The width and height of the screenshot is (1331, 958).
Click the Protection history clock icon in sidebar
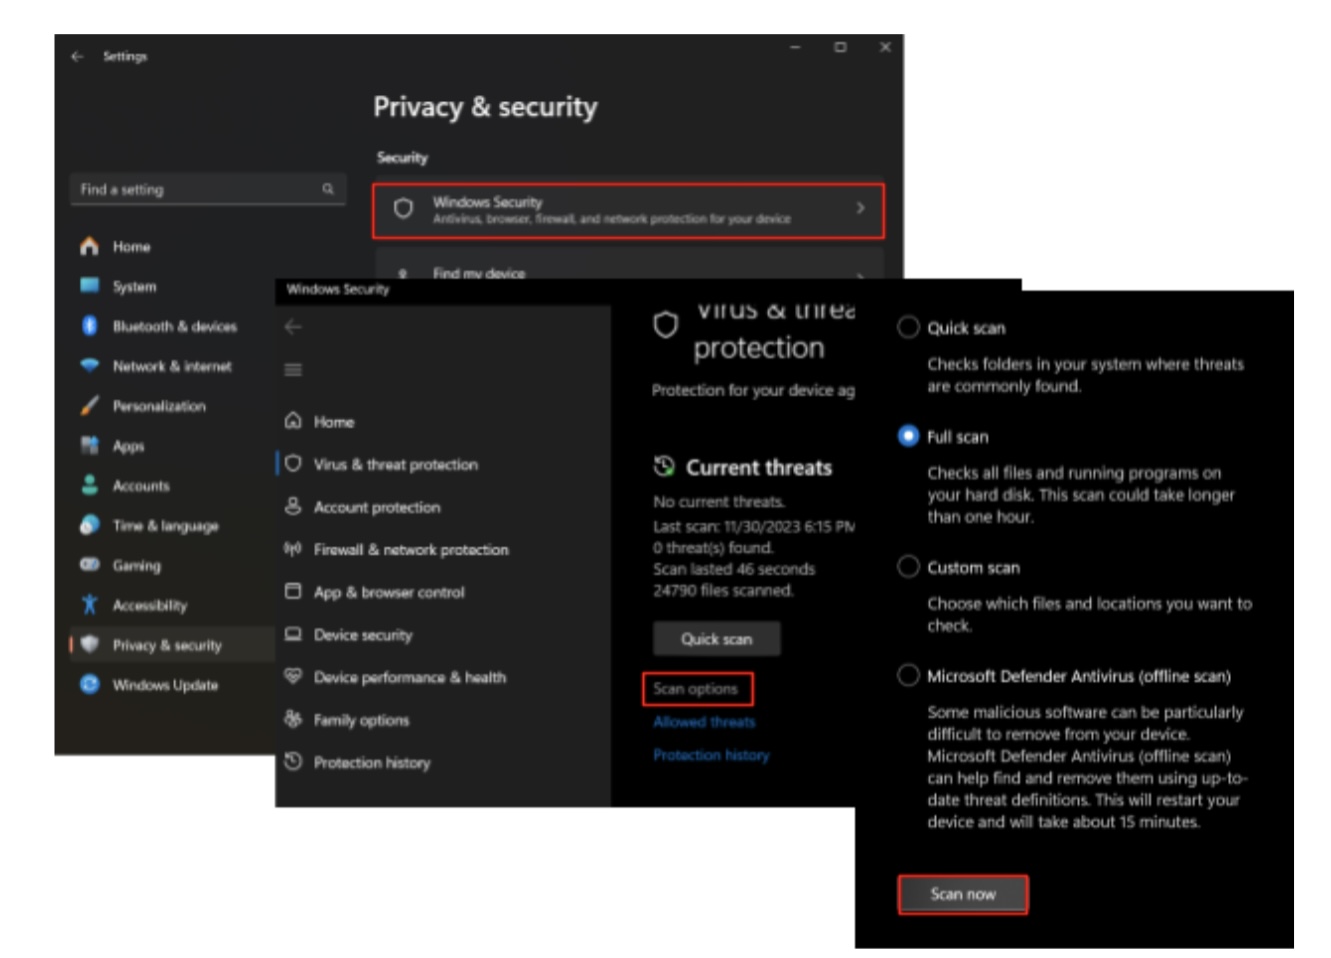[293, 762]
